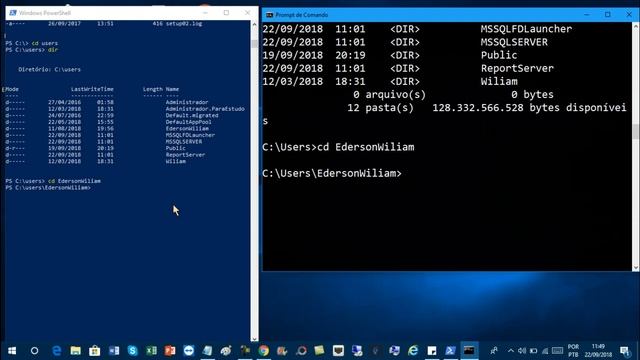Image resolution: width=640 pixels, height=360 pixels.
Task: Switch to Command Prompt taskbar icon
Action: click(x=469, y=351)
